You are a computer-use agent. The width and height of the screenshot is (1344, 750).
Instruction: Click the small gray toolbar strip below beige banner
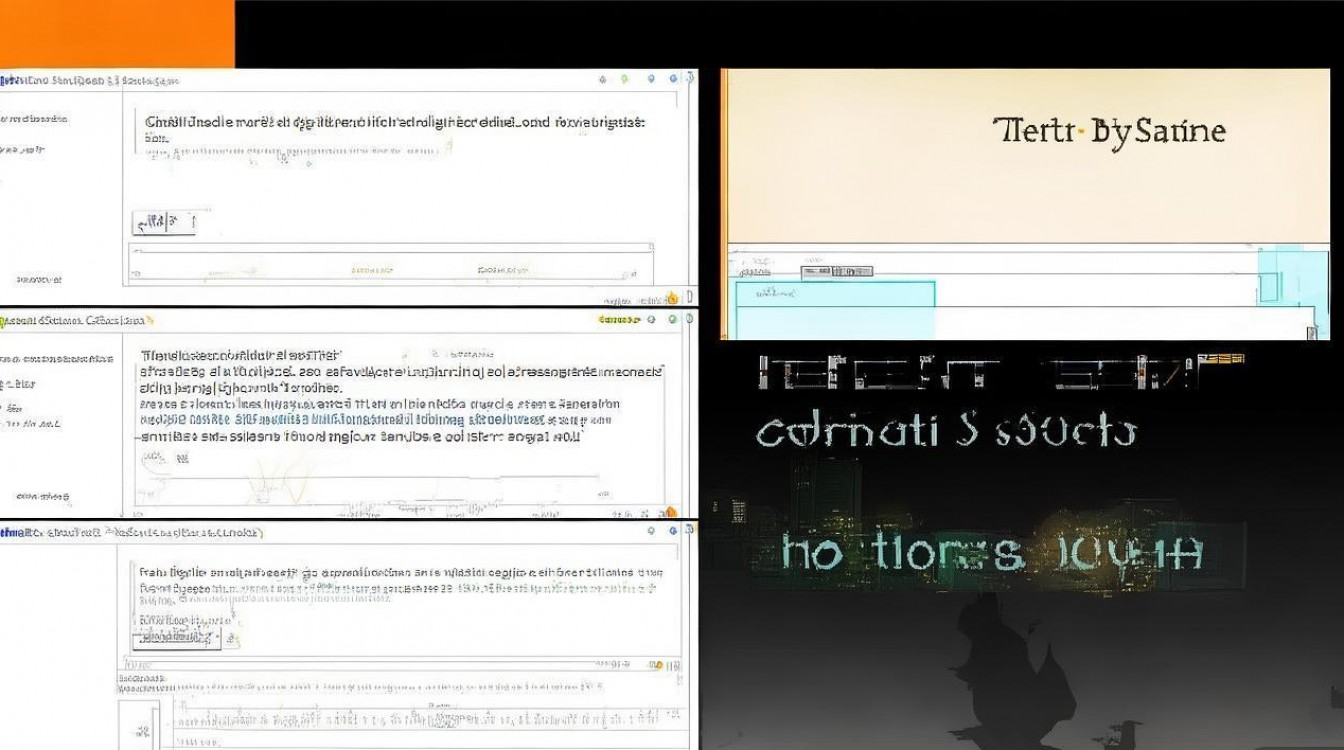point(837,271)
